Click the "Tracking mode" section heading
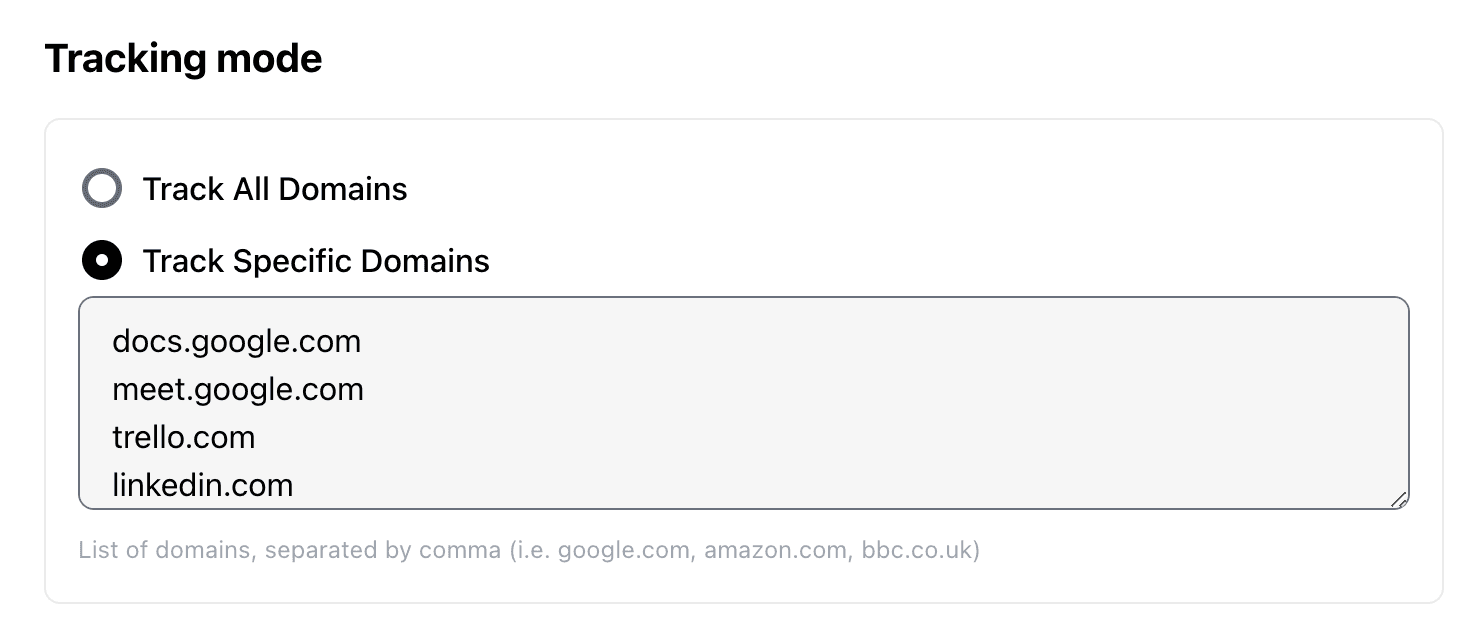 [x=183, y=59]
